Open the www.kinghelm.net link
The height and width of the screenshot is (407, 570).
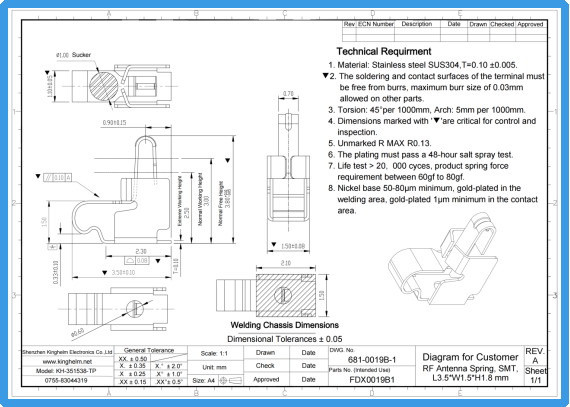click(x=67, y=362)
